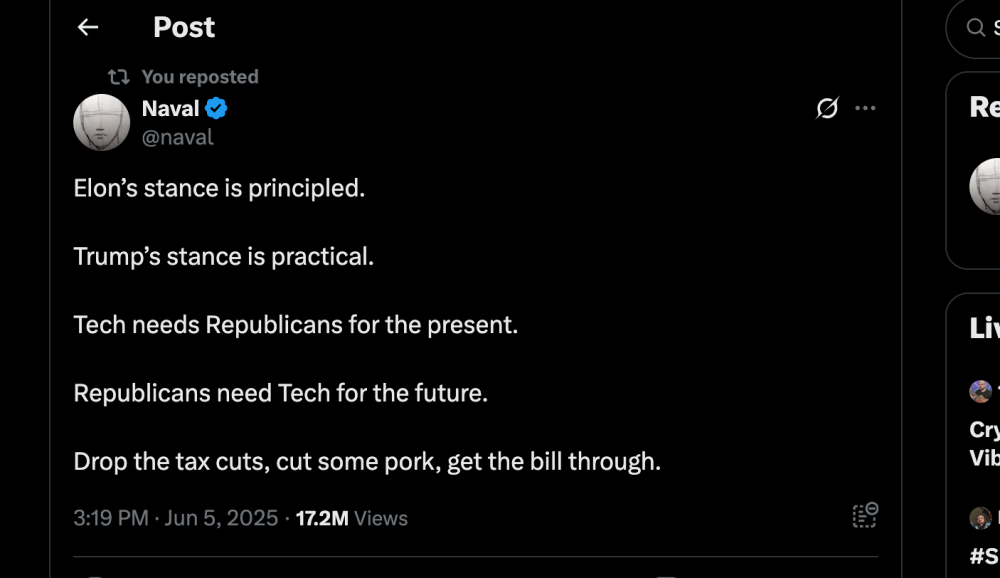Open the @naval handle link
Image resolution: width=1000 pixels, height=578 pixels.
[177, 137]
